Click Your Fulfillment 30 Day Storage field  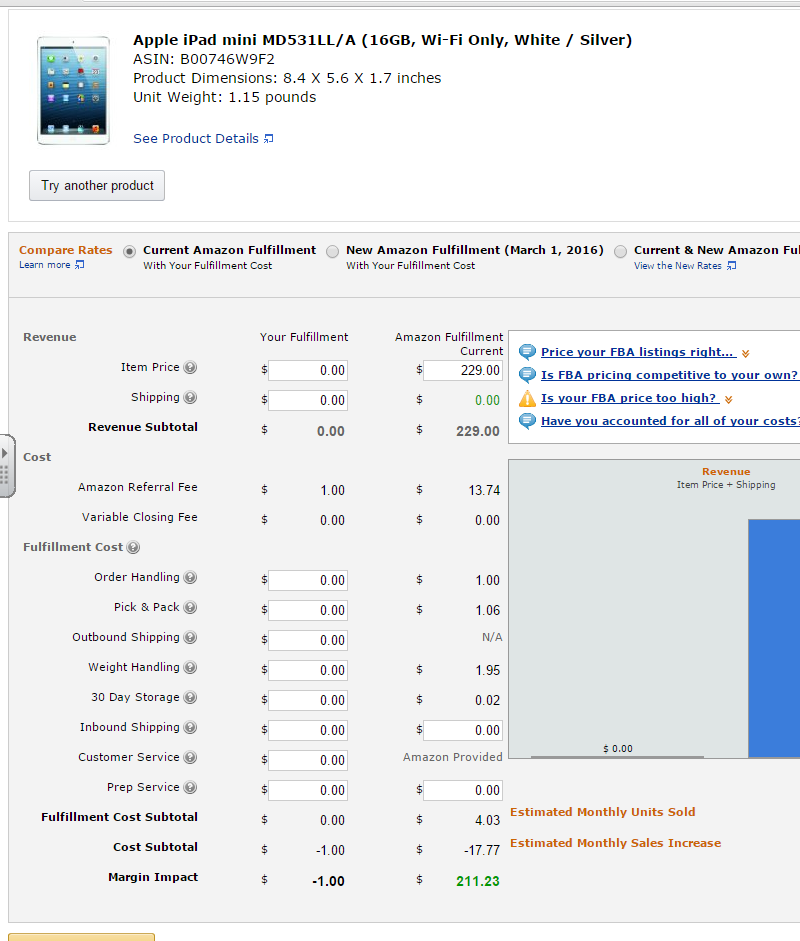[x=308, y=700]
